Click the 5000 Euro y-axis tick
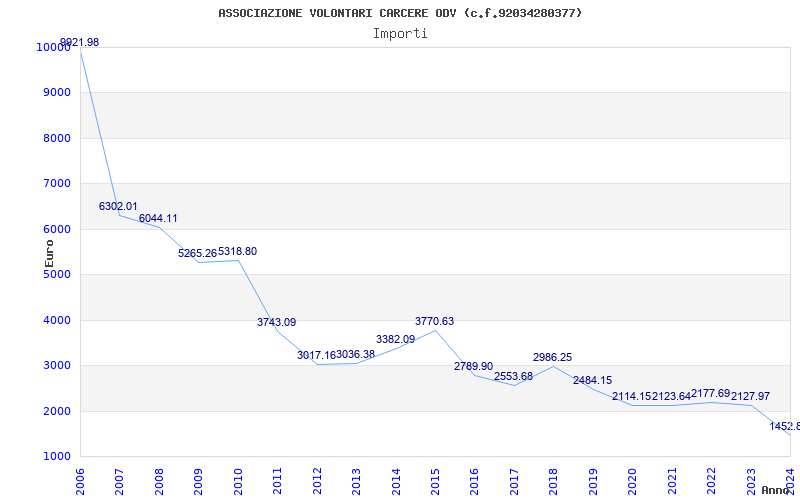This screenshot has width=800, height=500. point(56,274)
